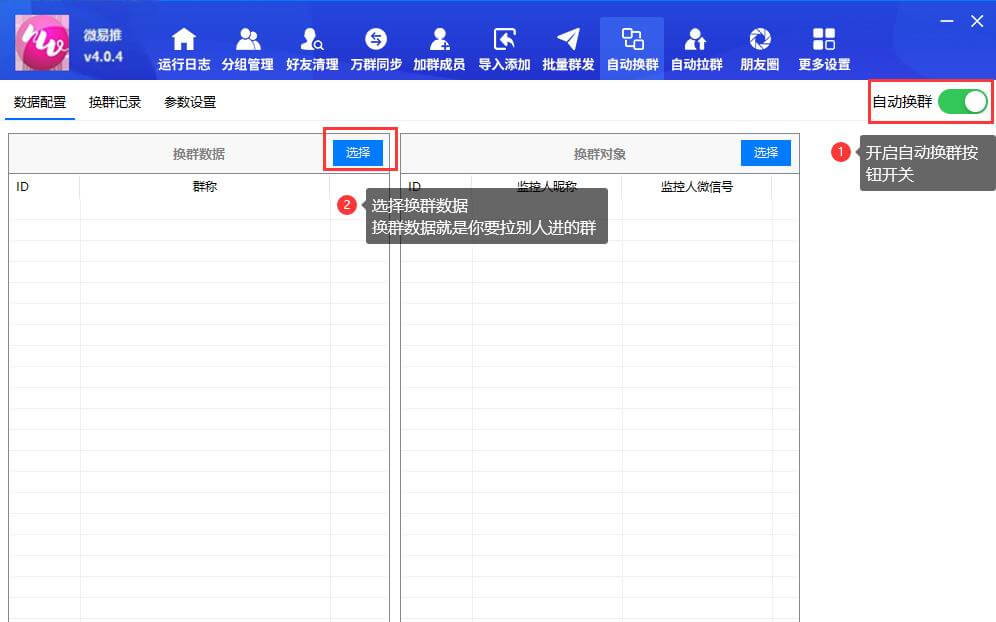The width and height of the screenshot is (996, 622).
Task: Click 选择 next to 换群数据
Action: coord(357,153)
